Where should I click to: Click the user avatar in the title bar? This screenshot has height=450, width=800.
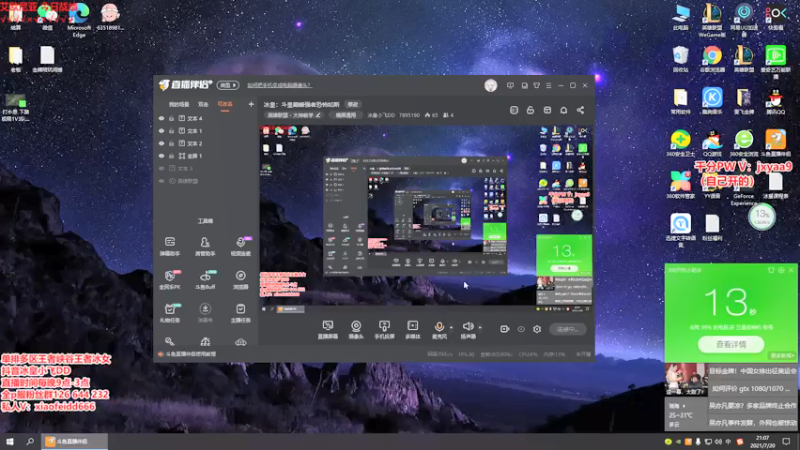click(491, 85)
